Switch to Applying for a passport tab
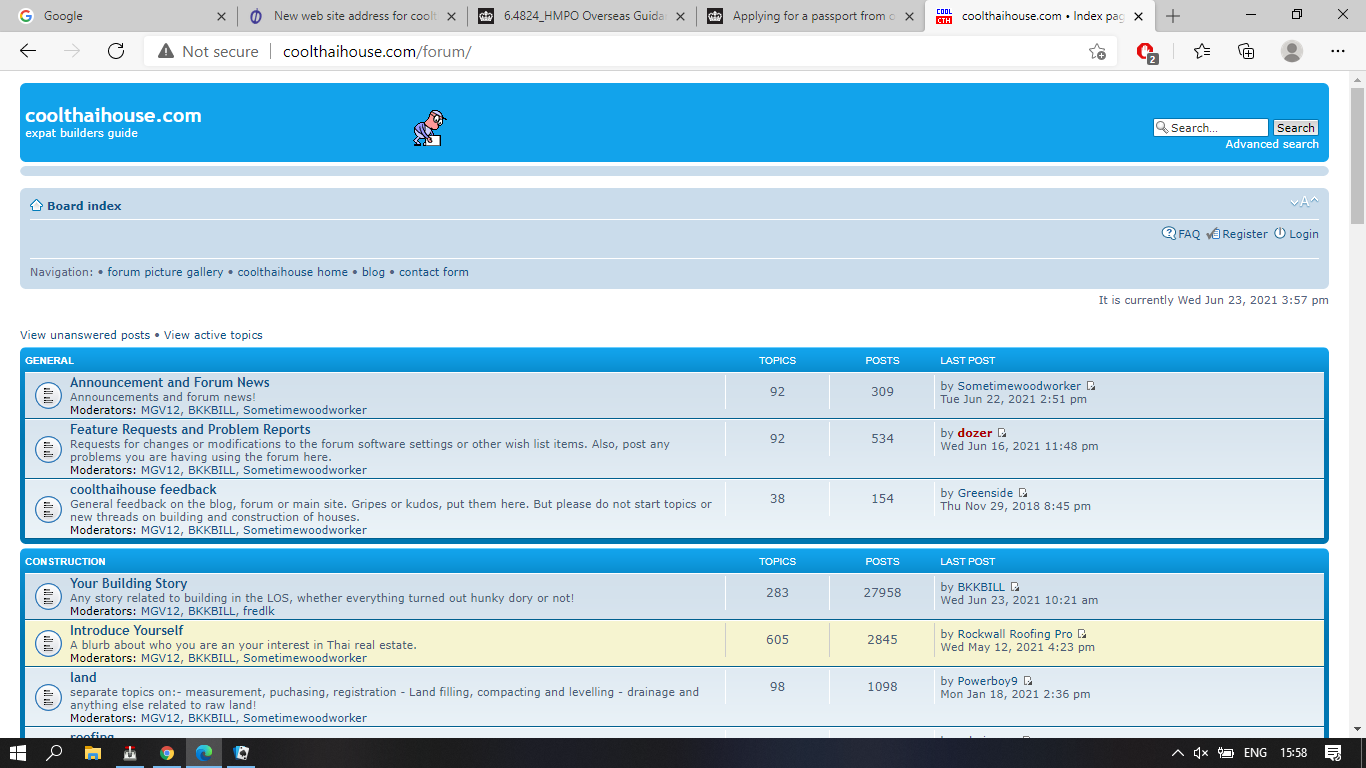 click(811, 16)
